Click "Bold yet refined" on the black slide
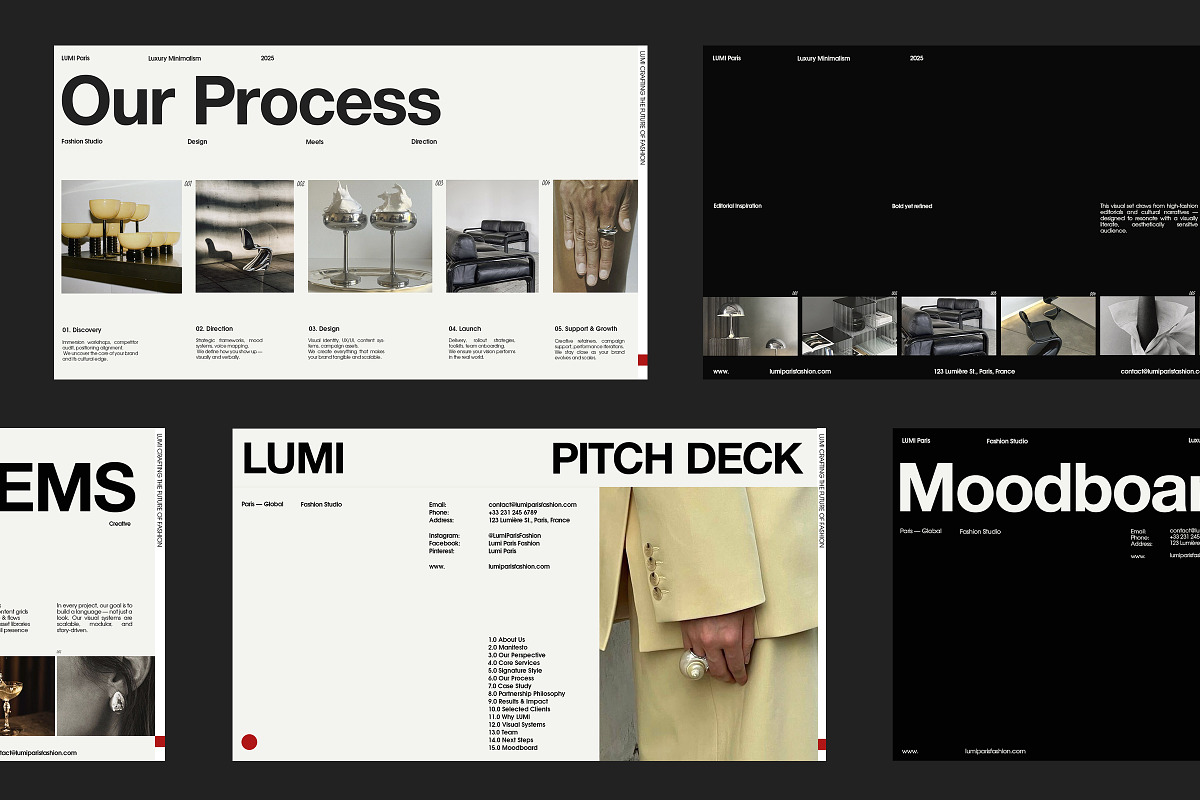Screen dimensions: 1200x800 [912, 206]
